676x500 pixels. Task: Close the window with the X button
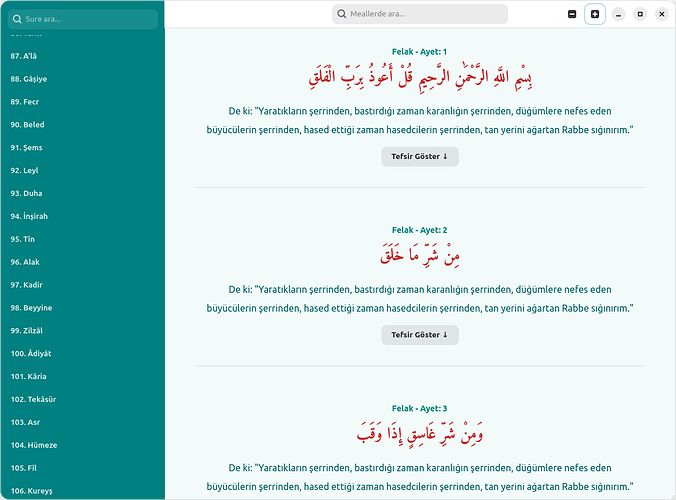pos(661,14)
